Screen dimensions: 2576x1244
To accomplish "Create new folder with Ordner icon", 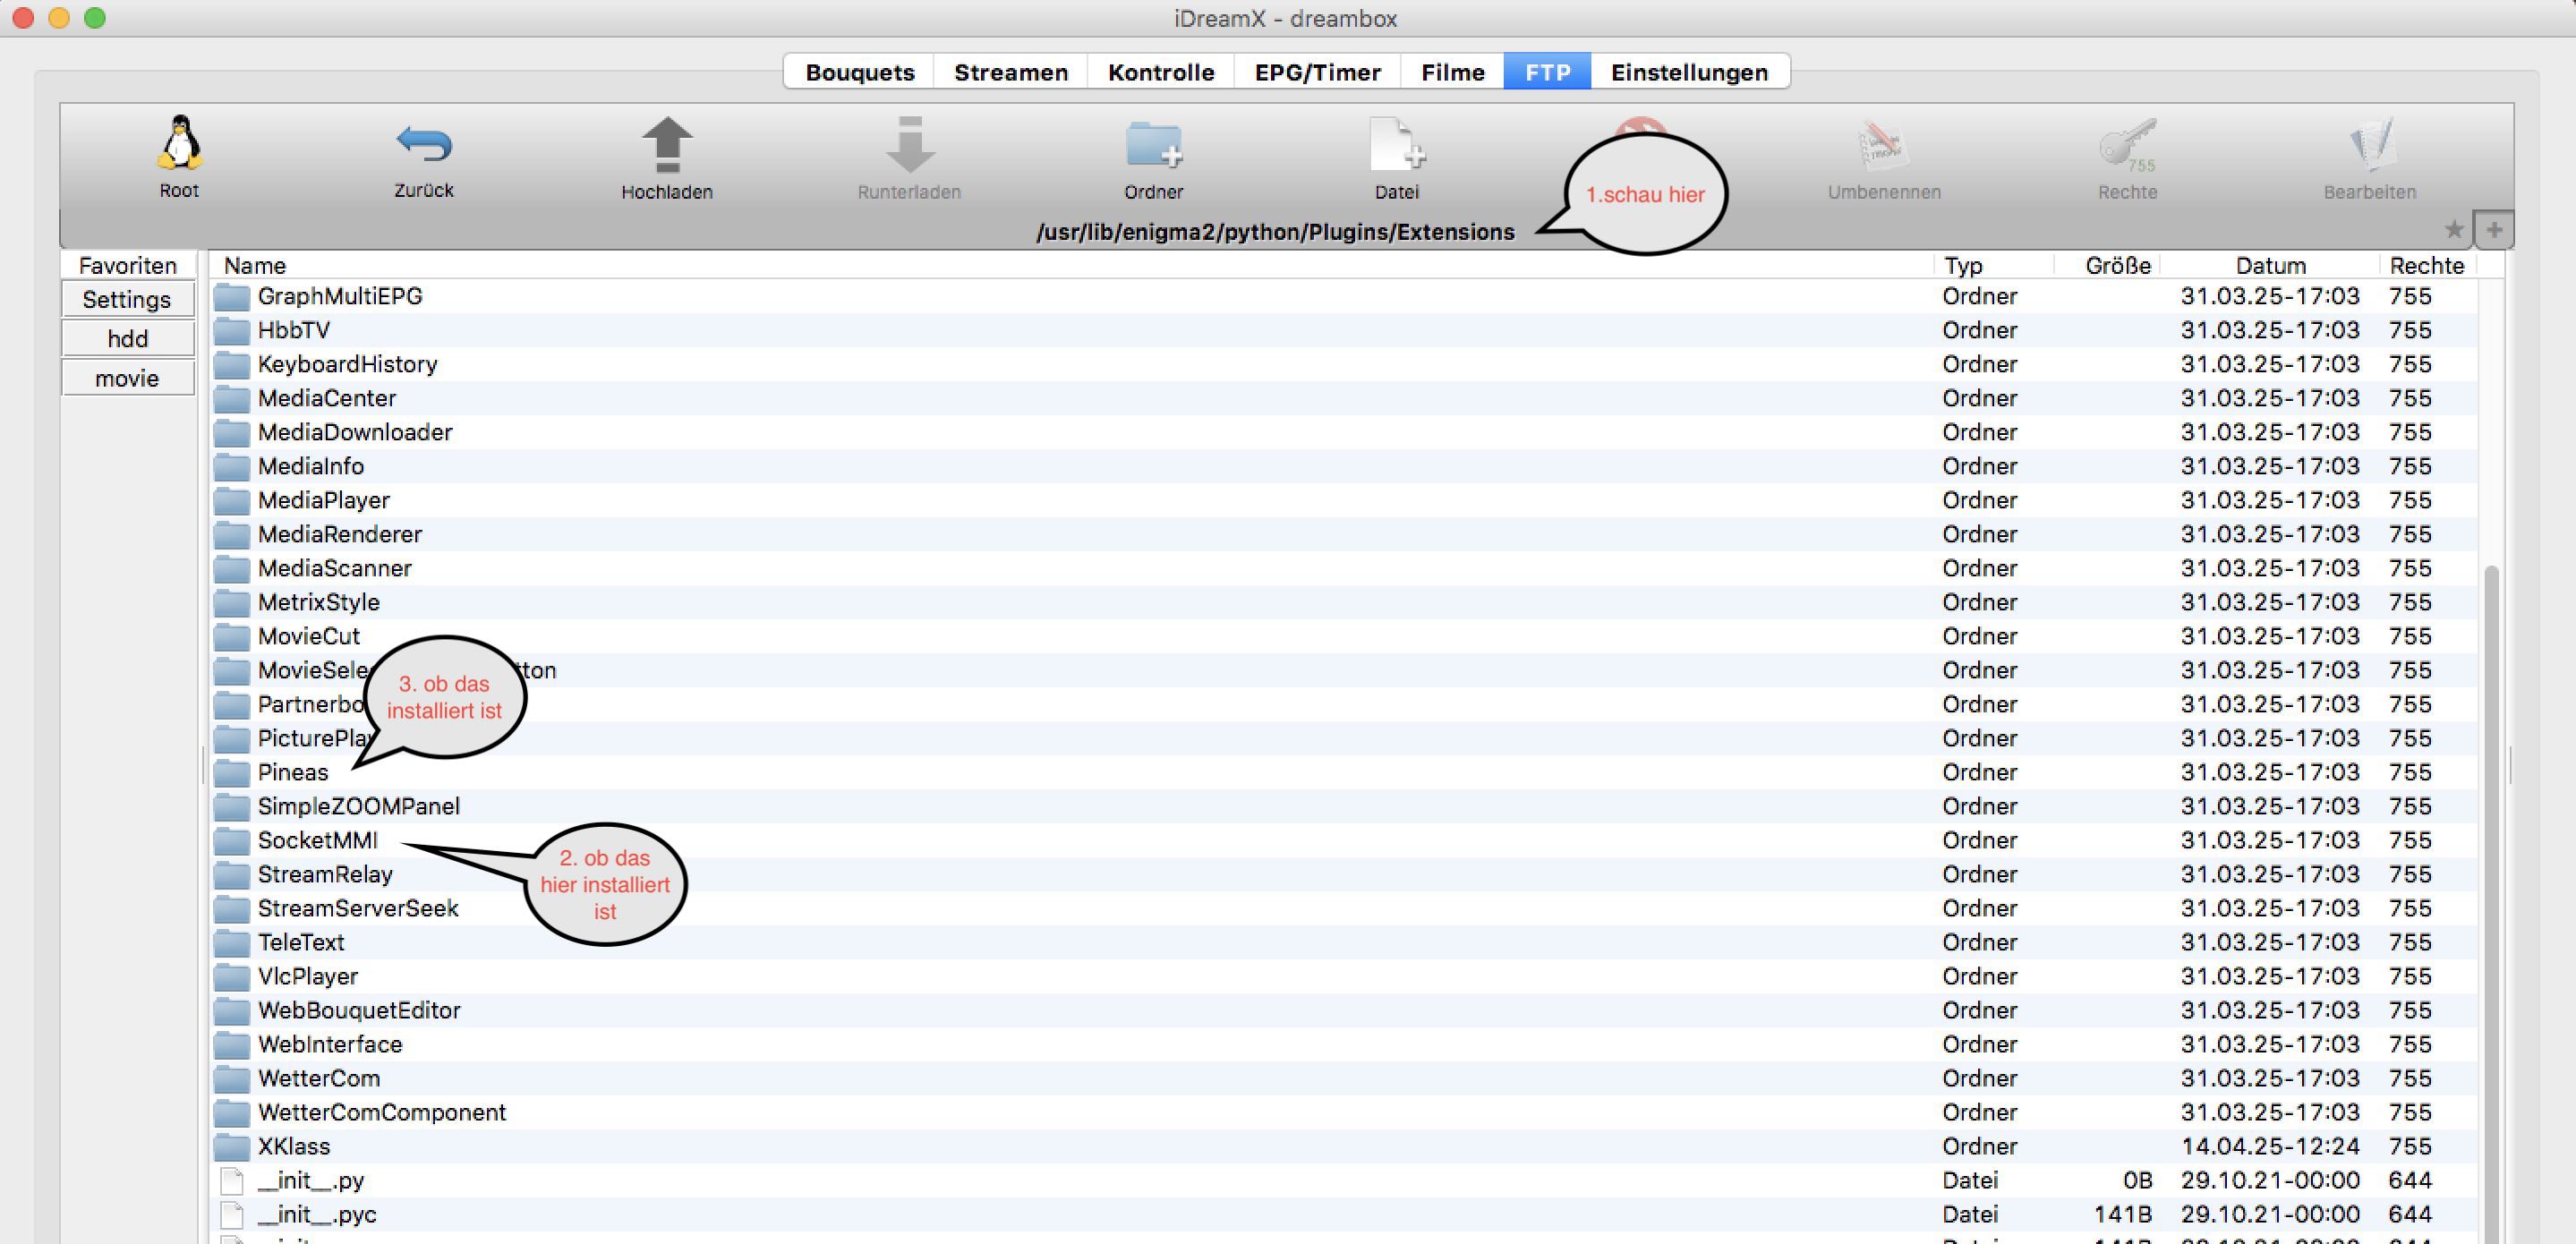I will (x=1153, y=145).
